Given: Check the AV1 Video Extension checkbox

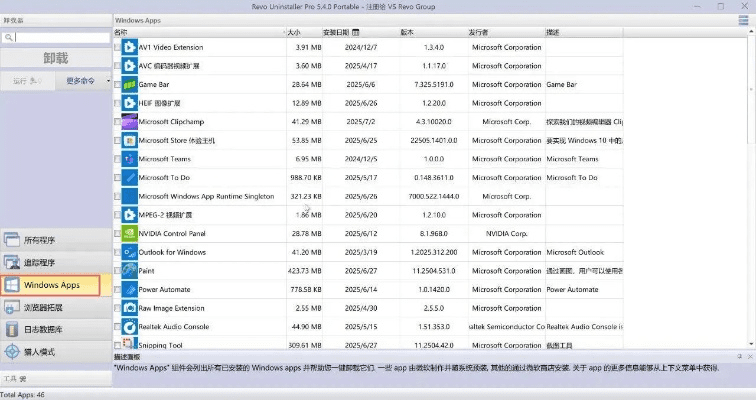Looking at the screenshot, I should tap(117, 47).
